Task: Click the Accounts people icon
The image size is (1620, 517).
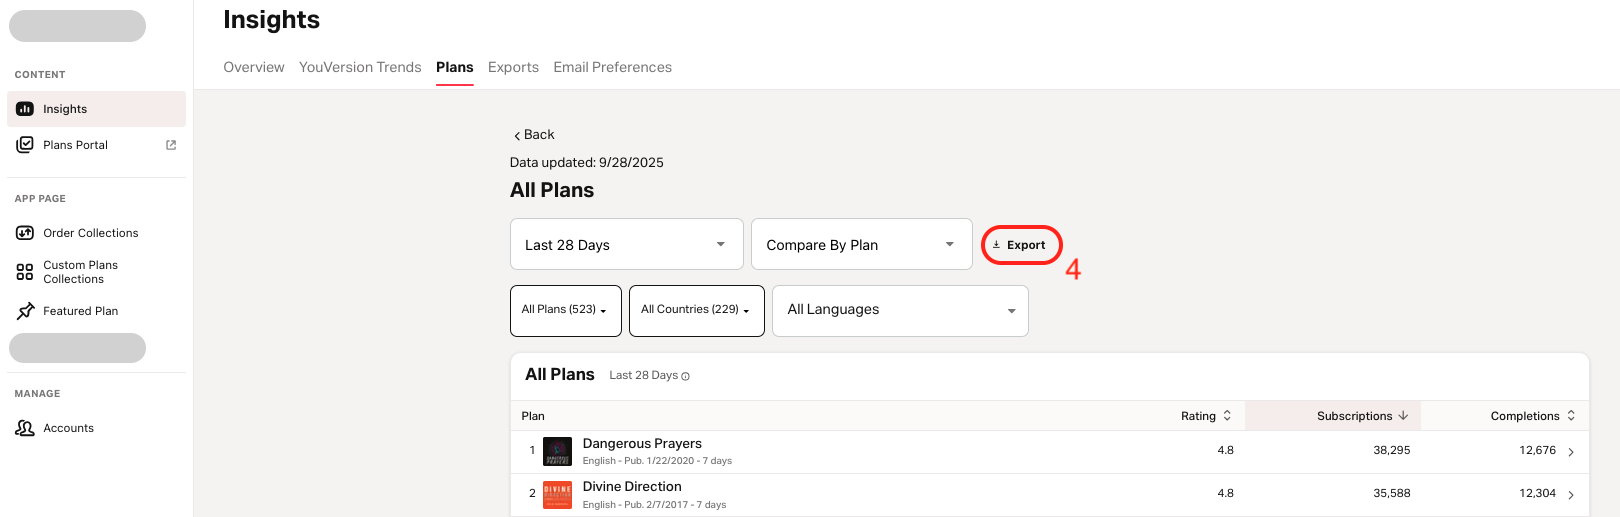Action: point(25,428)
